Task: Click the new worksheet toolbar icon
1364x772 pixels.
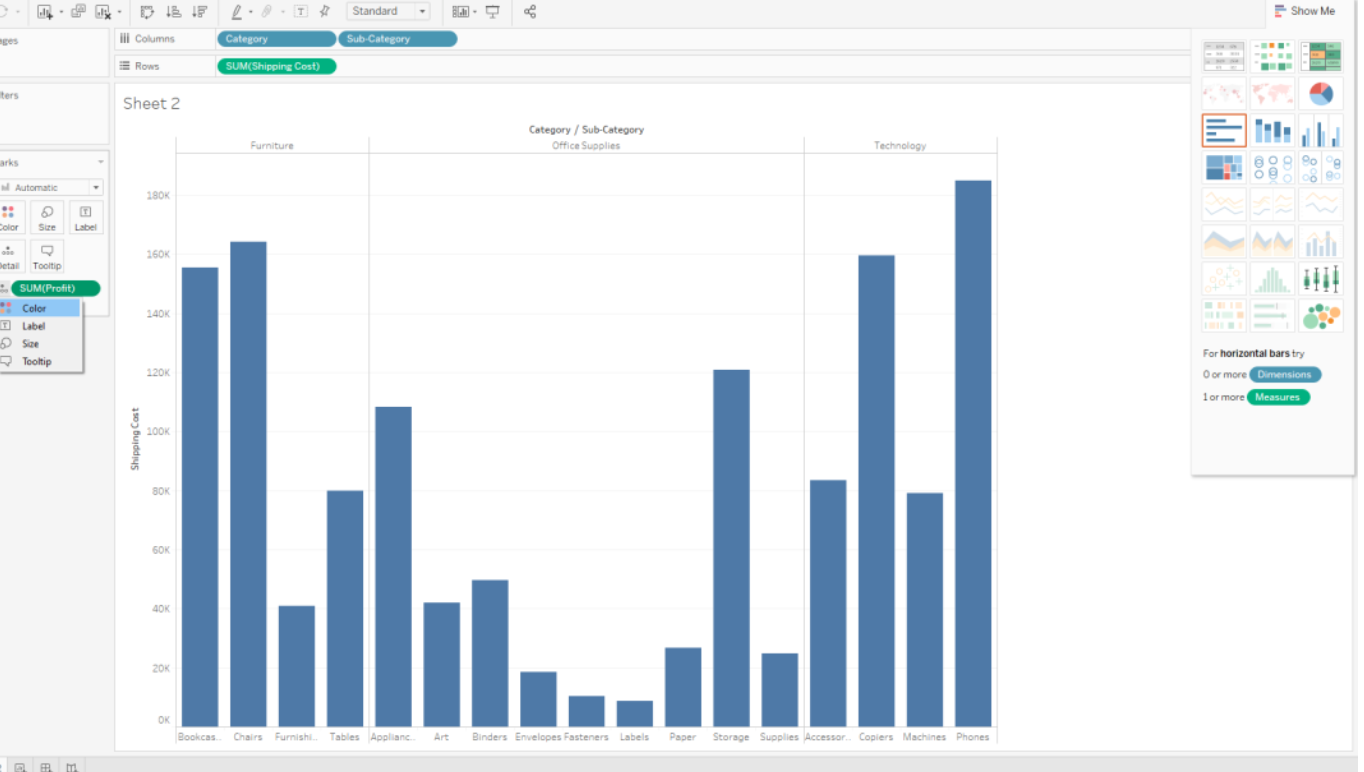Action: (x=45, y=12)
